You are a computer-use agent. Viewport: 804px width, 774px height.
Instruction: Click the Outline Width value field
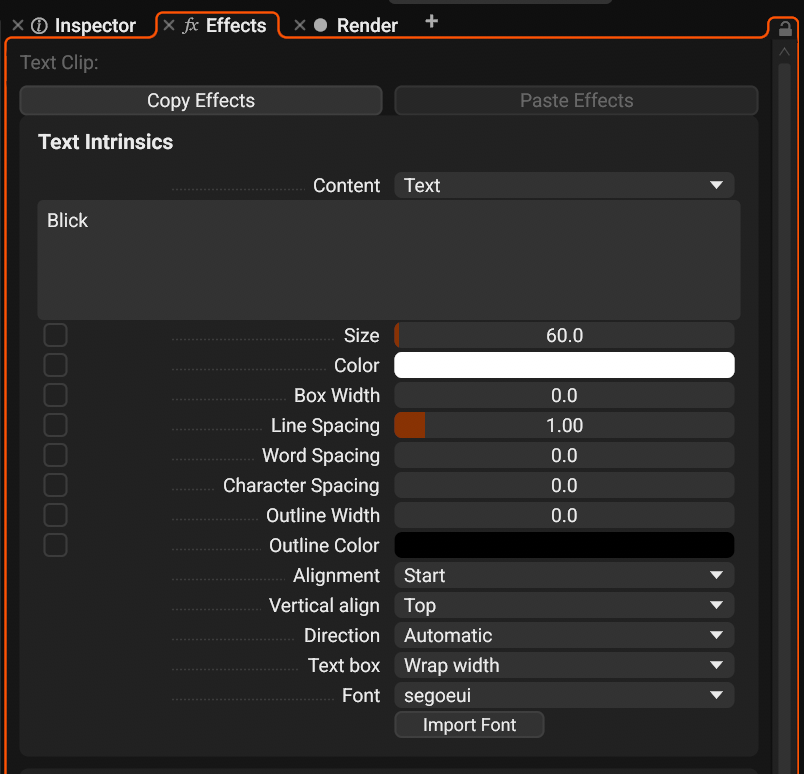coord(564,515)
